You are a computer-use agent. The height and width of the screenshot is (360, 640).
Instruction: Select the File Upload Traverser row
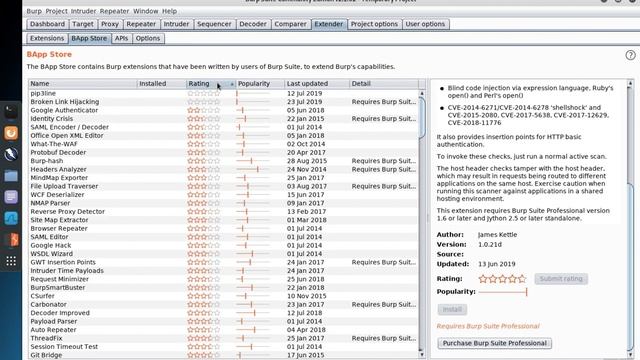point(223,186)
